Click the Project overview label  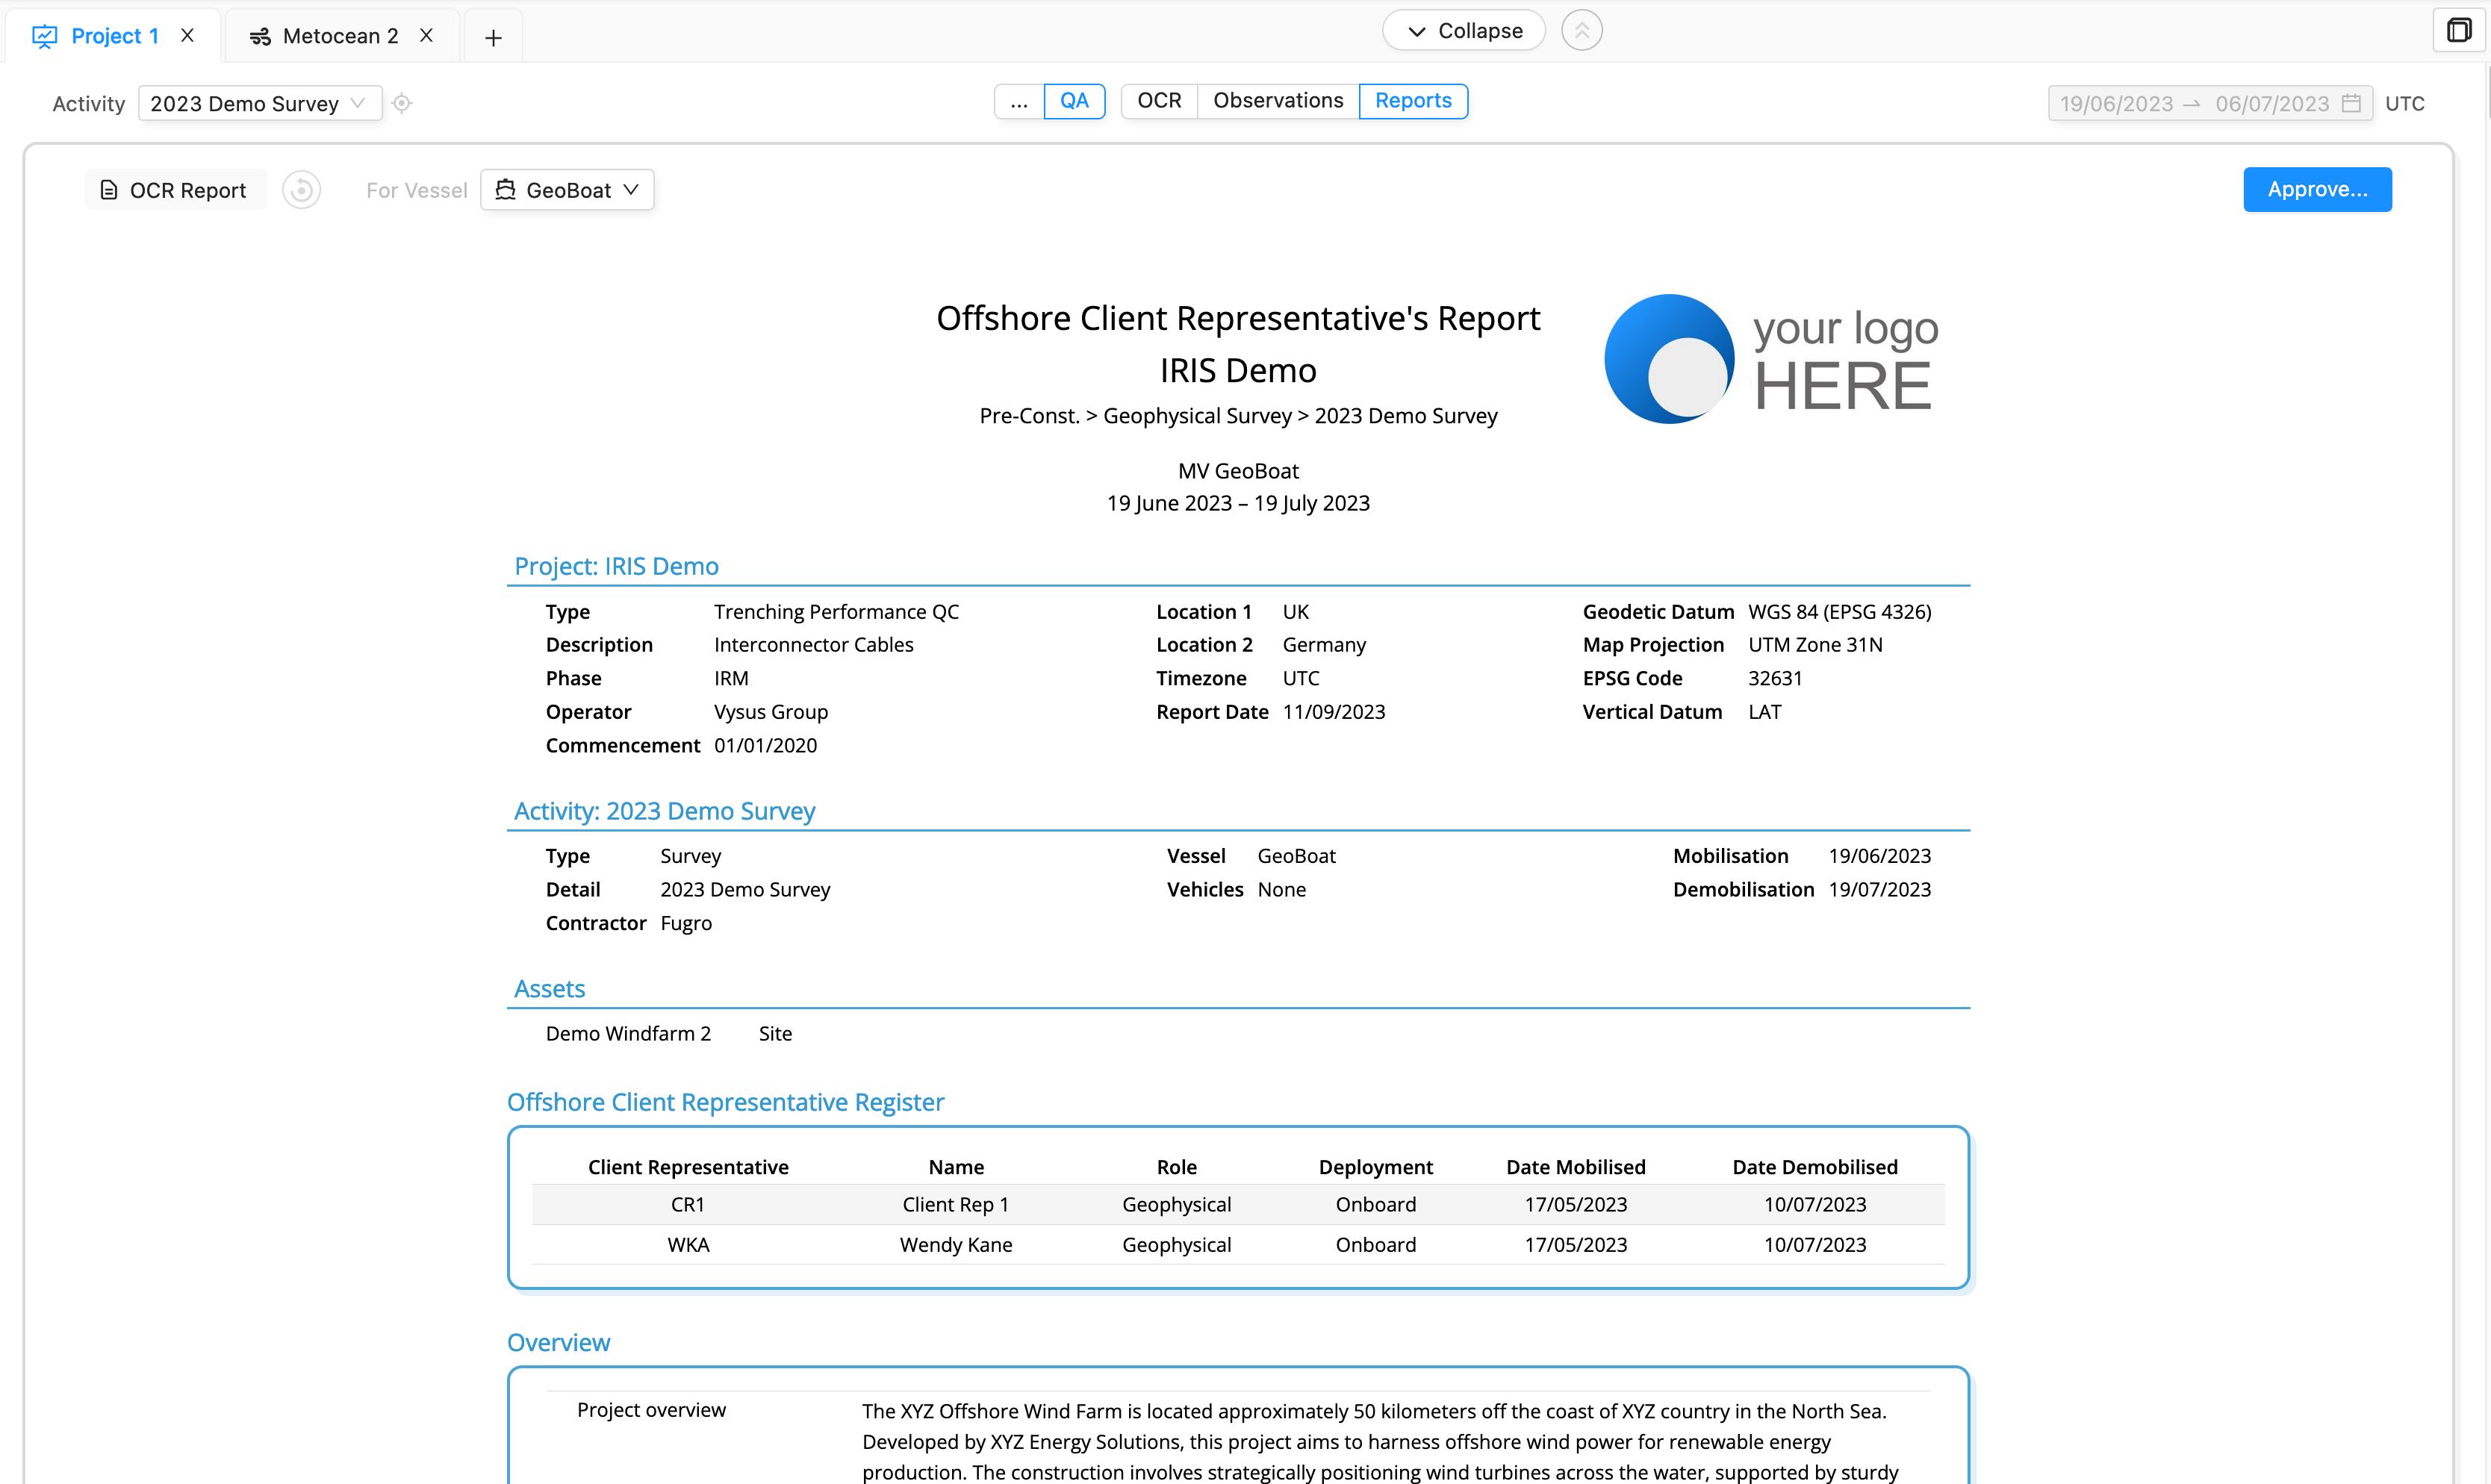coord(651,1410)
